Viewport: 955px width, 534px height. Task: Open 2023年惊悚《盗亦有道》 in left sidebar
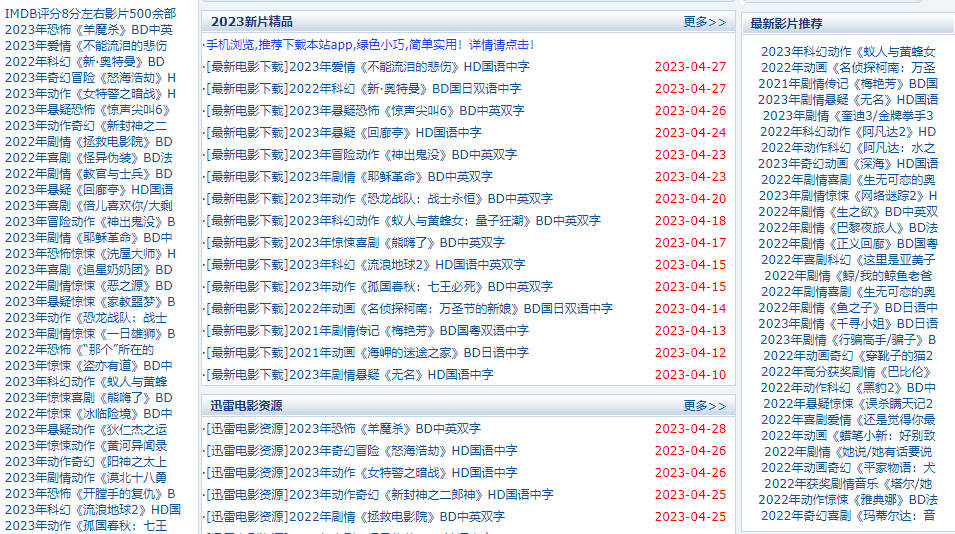pos(89,366)
